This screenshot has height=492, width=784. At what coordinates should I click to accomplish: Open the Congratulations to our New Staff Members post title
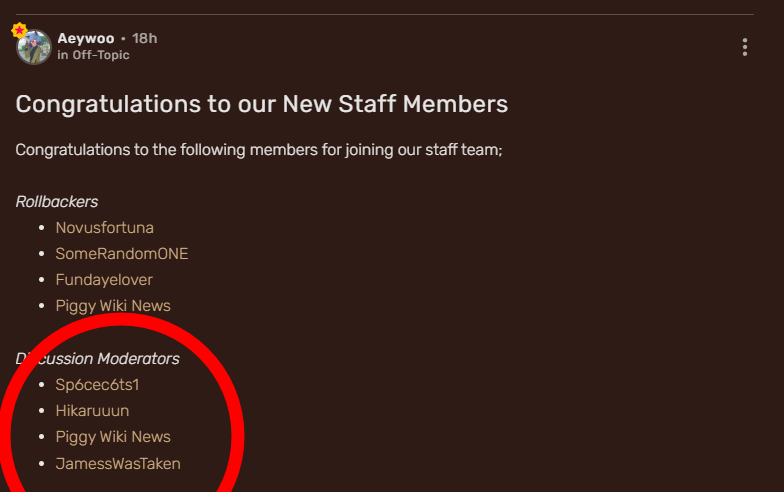(262, 104)
